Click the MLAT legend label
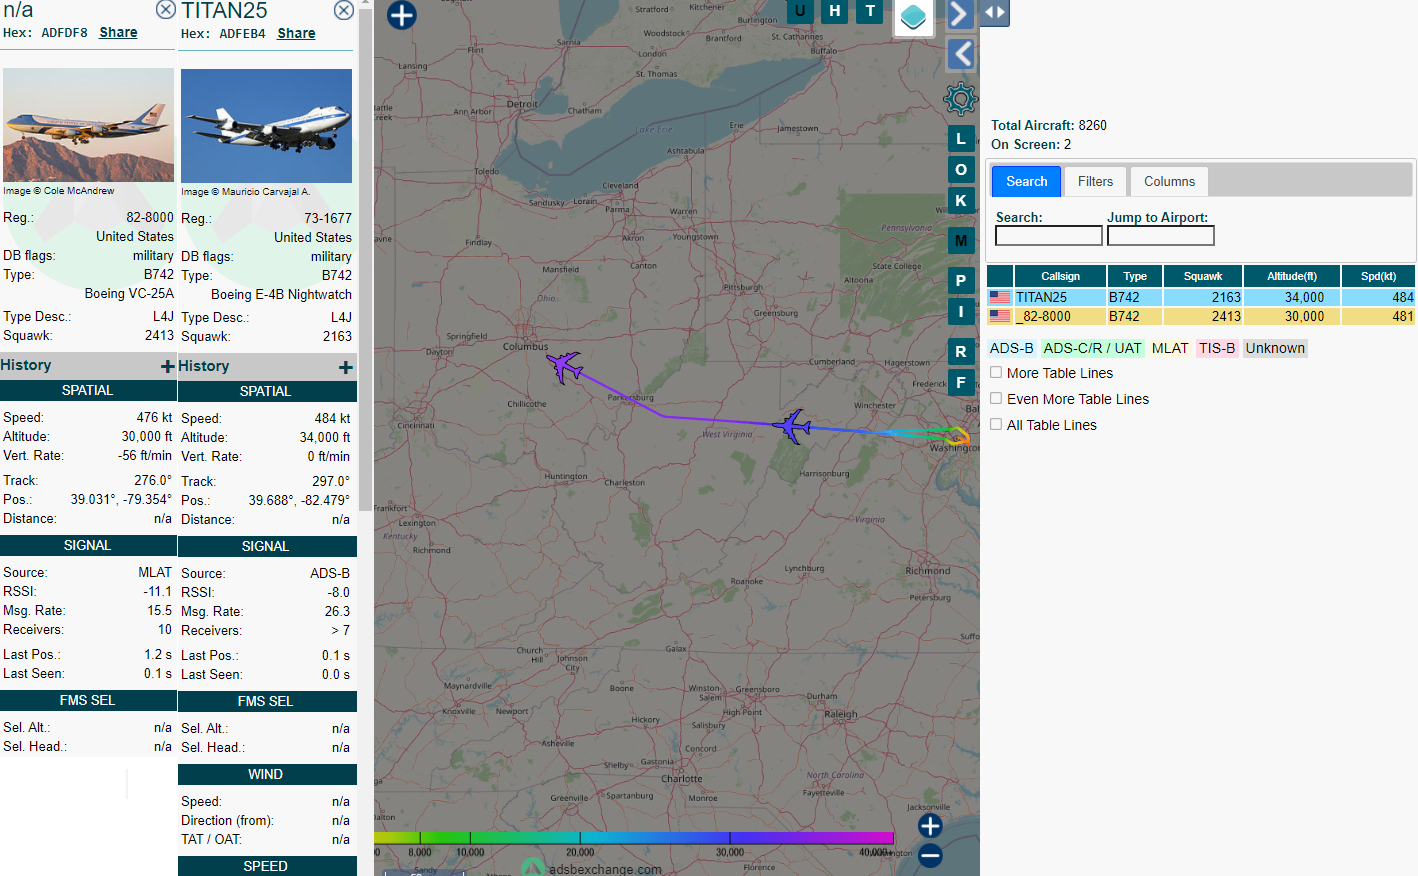 point(1170,348)
